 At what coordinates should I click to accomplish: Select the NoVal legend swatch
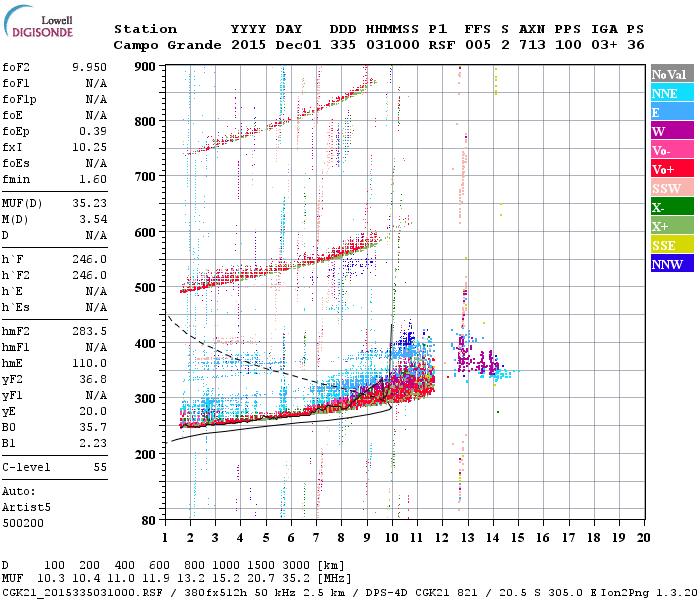click(x=672, y=74)
